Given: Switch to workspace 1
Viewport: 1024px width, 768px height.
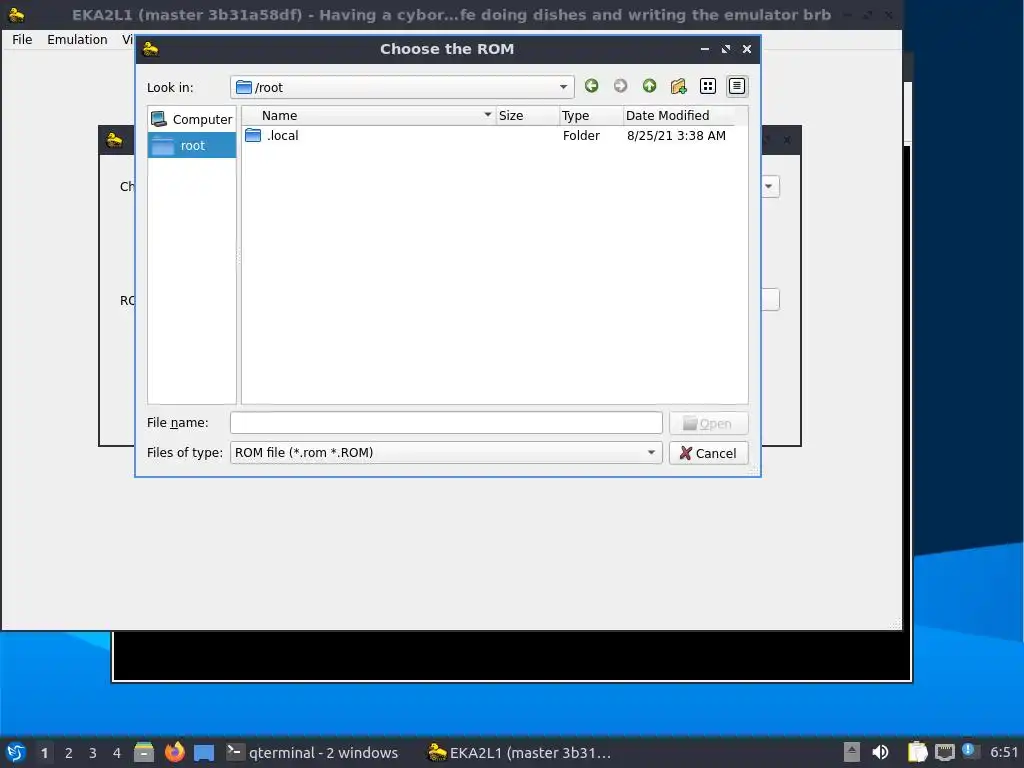Looking at the screenshot, I should (x=44, y=753).
